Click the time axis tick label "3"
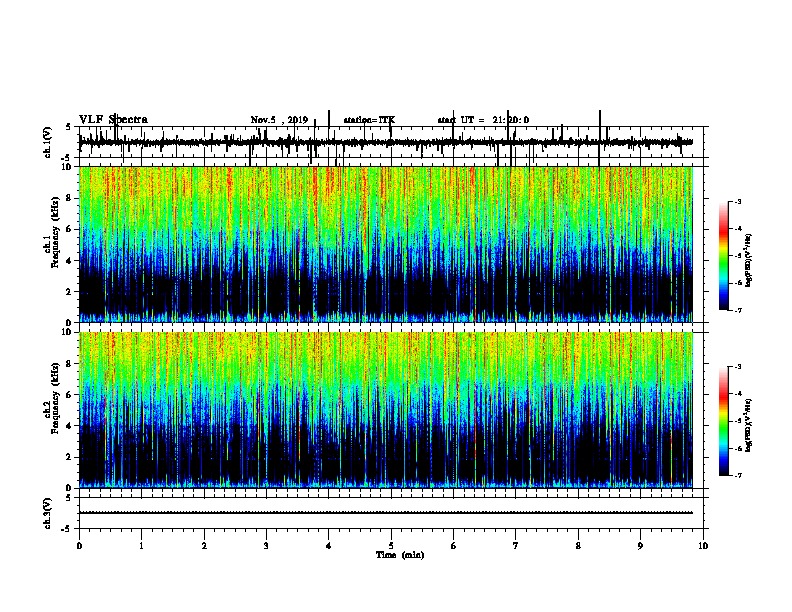792x612 pixels. click(x=266, y=546)
